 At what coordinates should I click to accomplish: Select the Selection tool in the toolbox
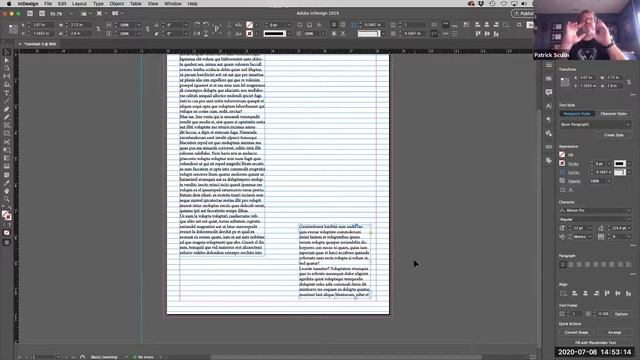tap(7, 52)
